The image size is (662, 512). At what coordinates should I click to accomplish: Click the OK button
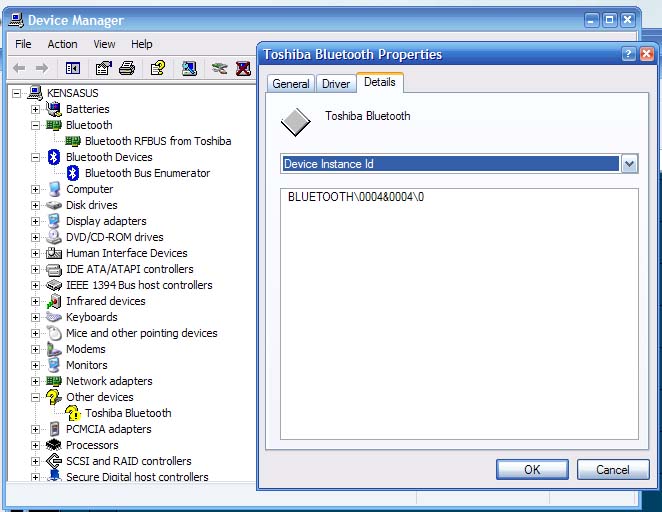532,469
